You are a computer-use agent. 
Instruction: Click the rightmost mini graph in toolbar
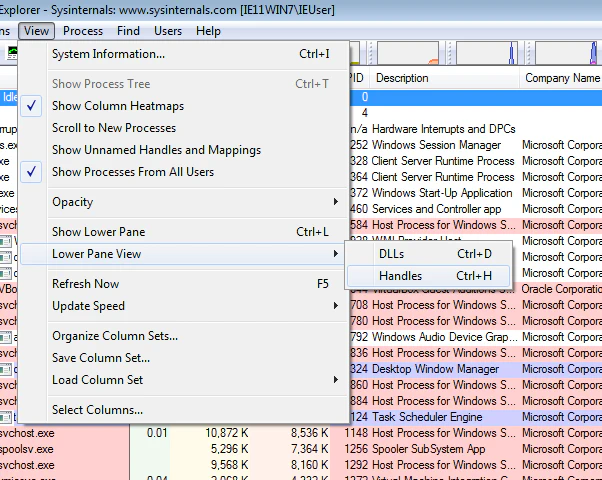click(x=566, y=53)
